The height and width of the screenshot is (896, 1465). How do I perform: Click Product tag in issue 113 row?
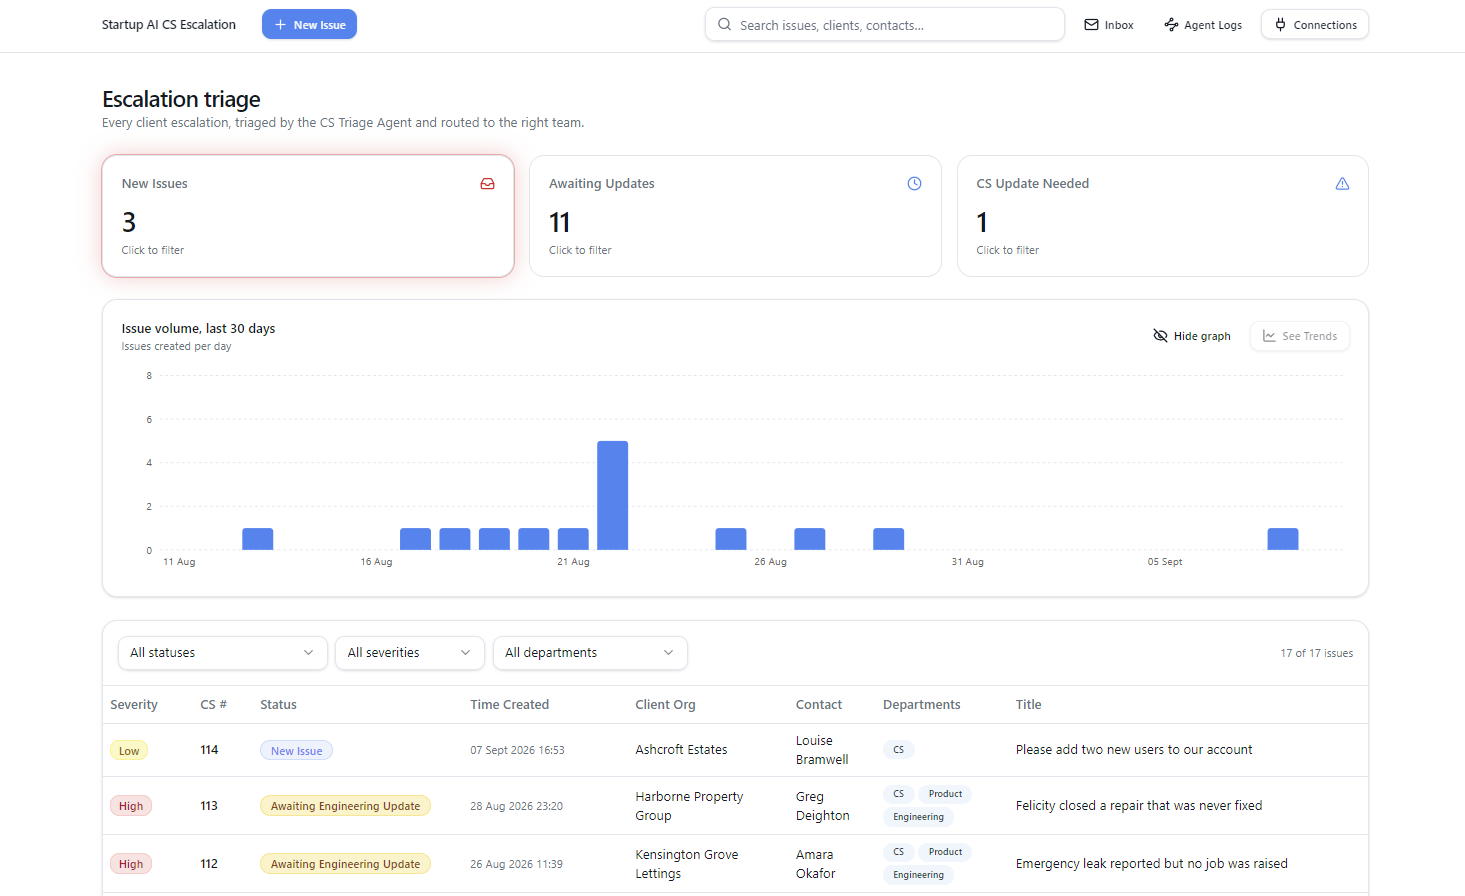945,794
